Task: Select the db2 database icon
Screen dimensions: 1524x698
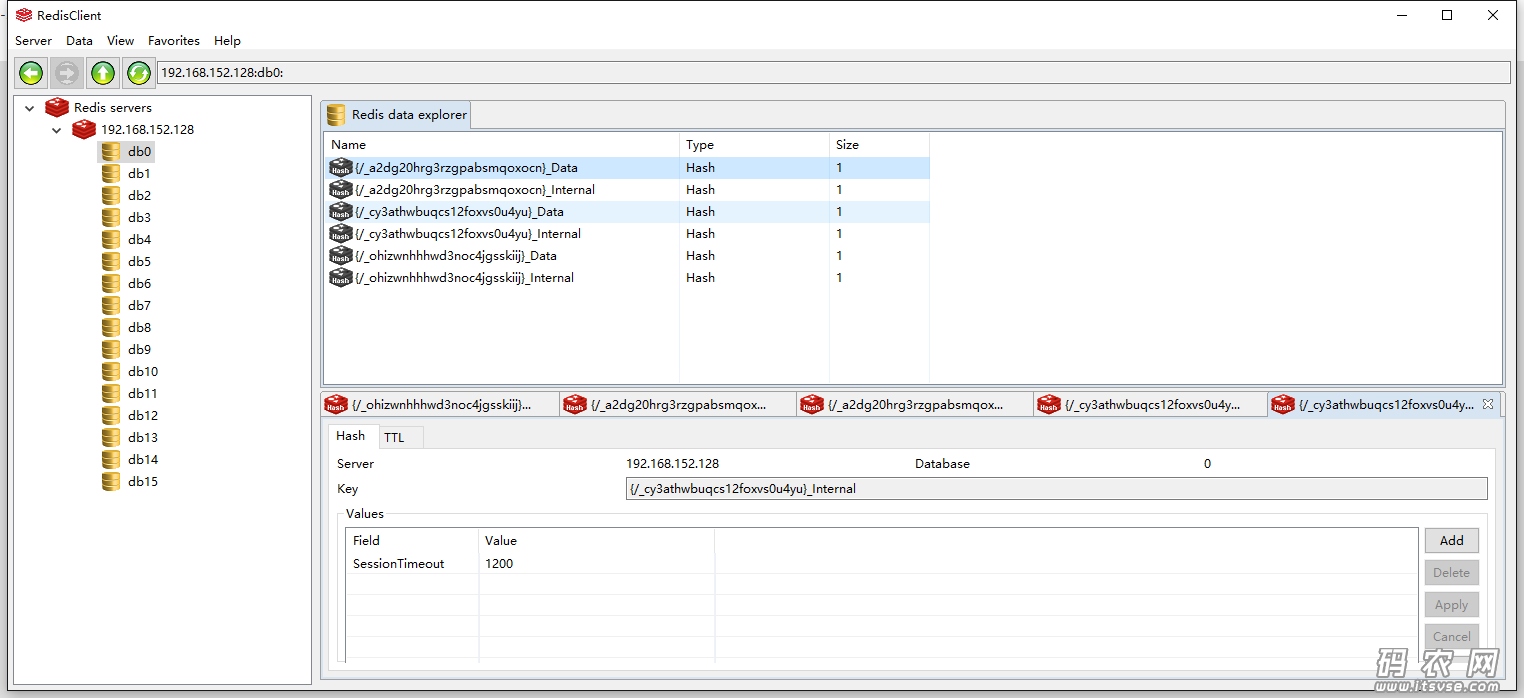Action: (x=111, y=196)
